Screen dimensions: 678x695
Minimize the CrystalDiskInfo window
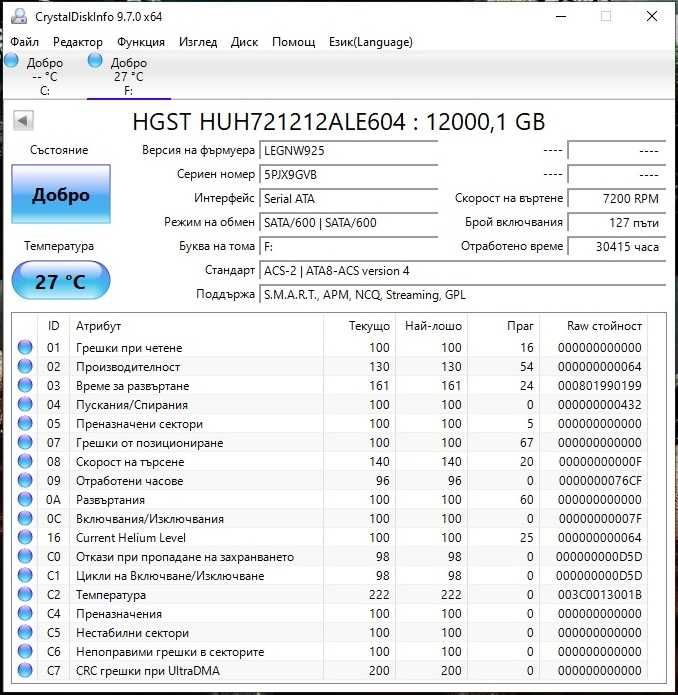(561, 17)
